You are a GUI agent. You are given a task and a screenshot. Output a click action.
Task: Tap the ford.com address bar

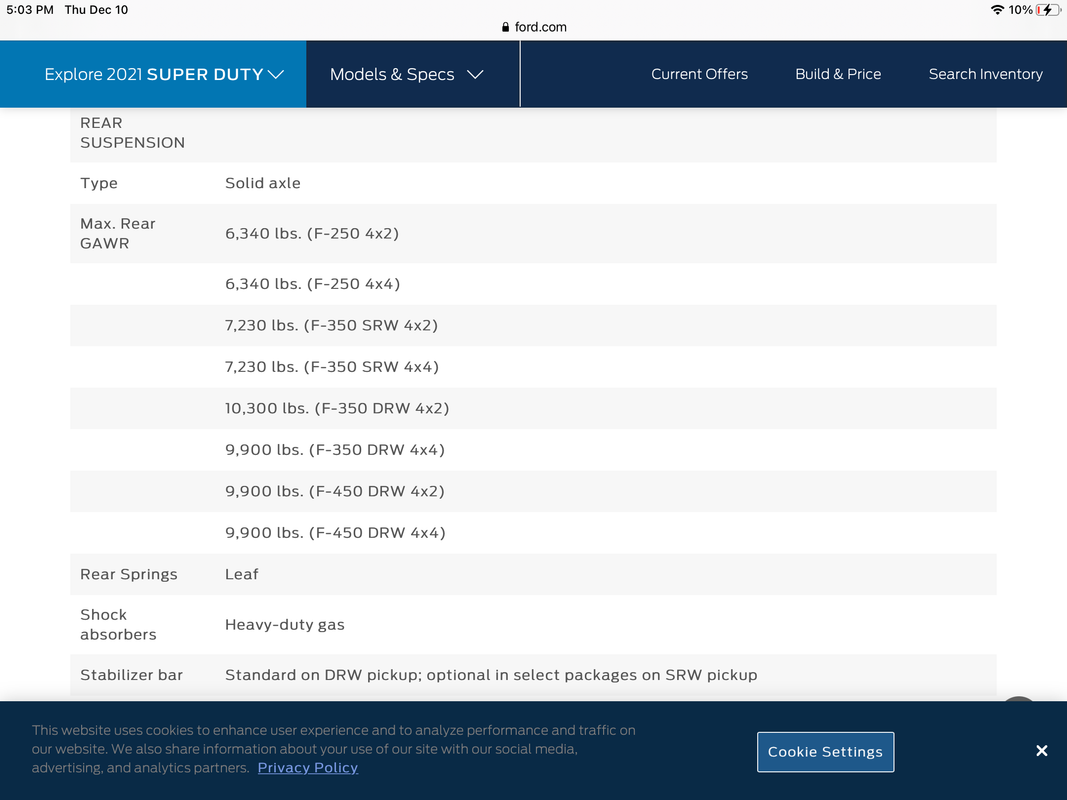point(534,27)
